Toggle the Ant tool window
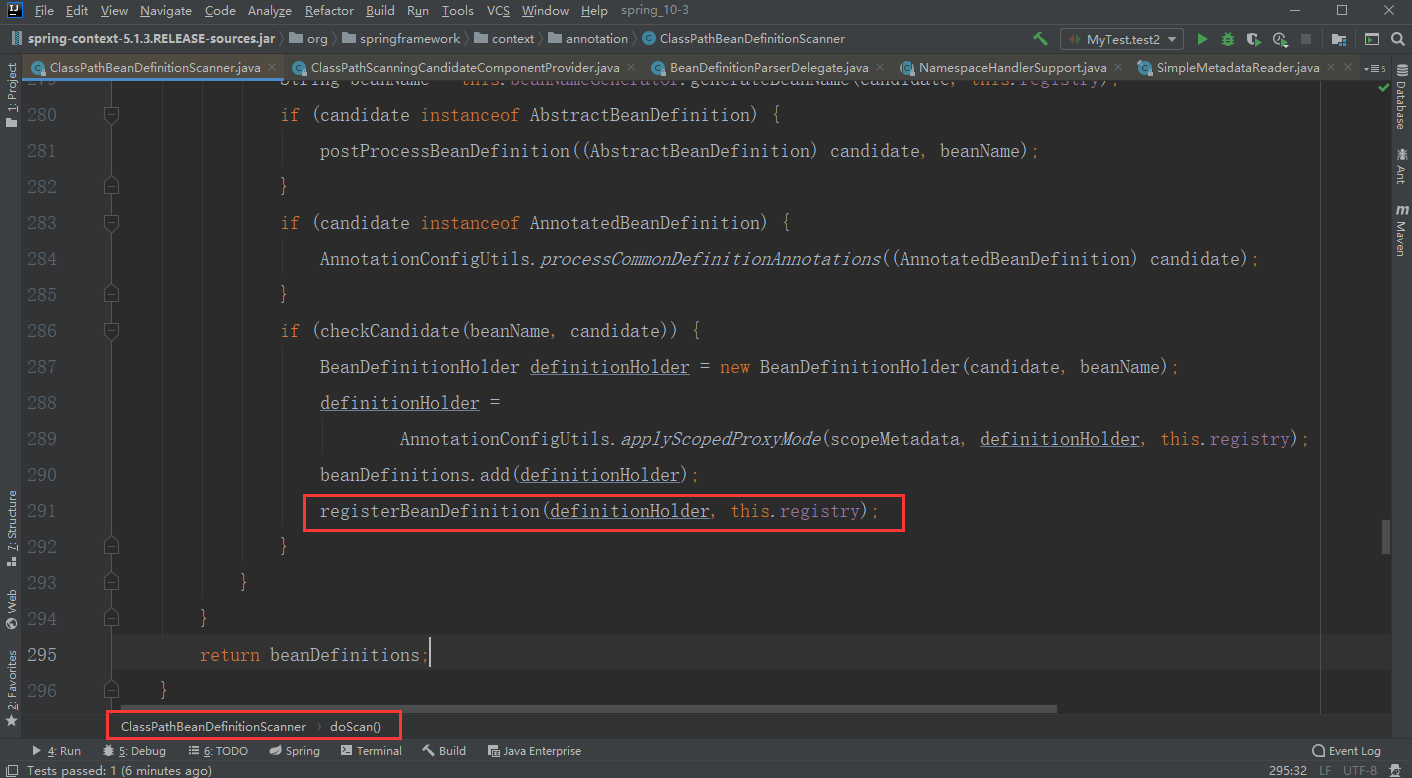 [x=1400, y=166]
